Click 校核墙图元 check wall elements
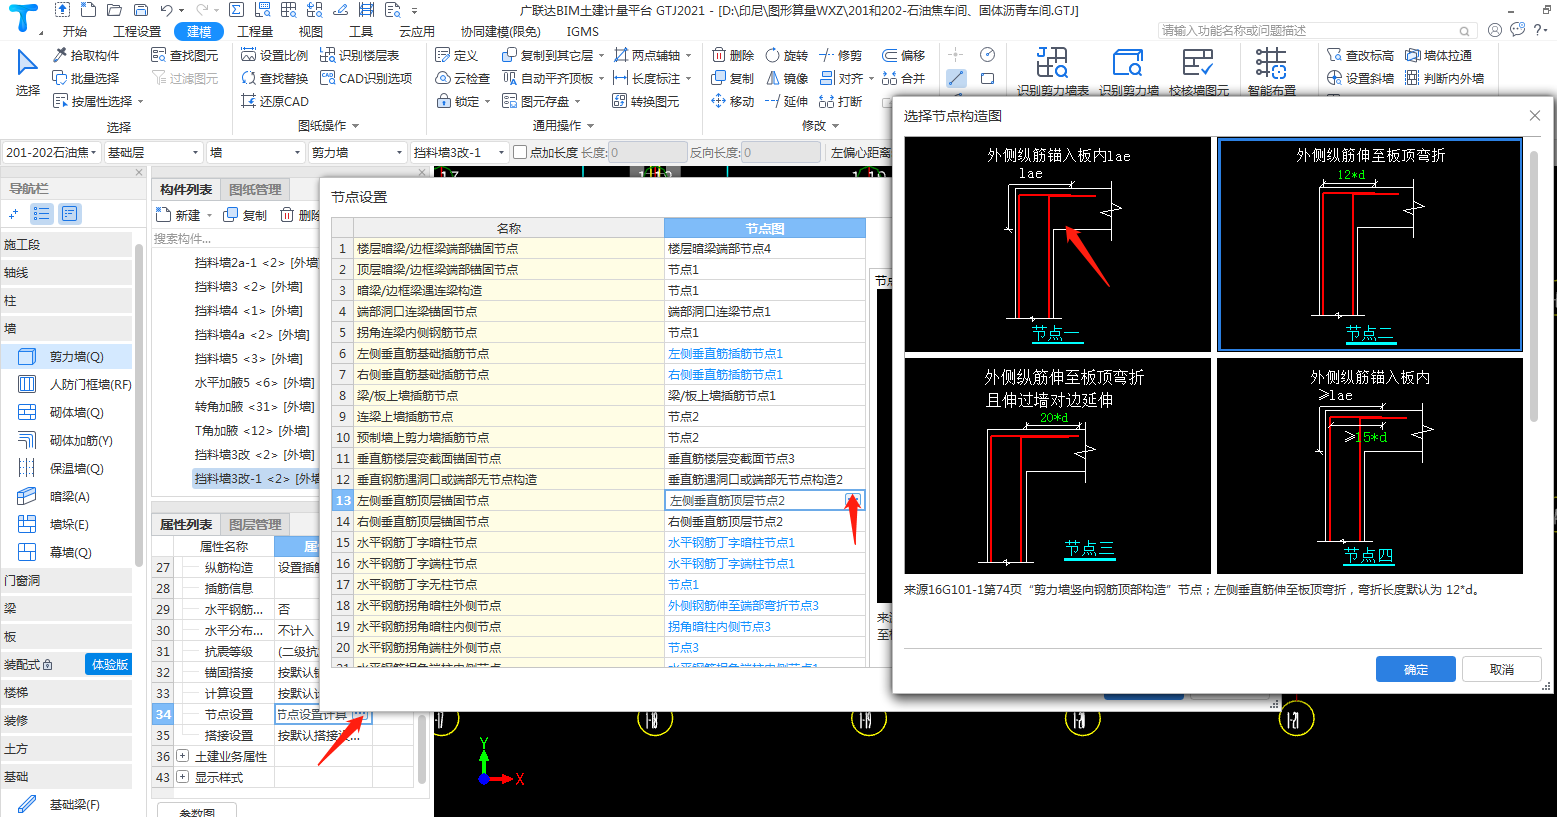The height and width of the screenshot is (817, 1557). 1199,70
